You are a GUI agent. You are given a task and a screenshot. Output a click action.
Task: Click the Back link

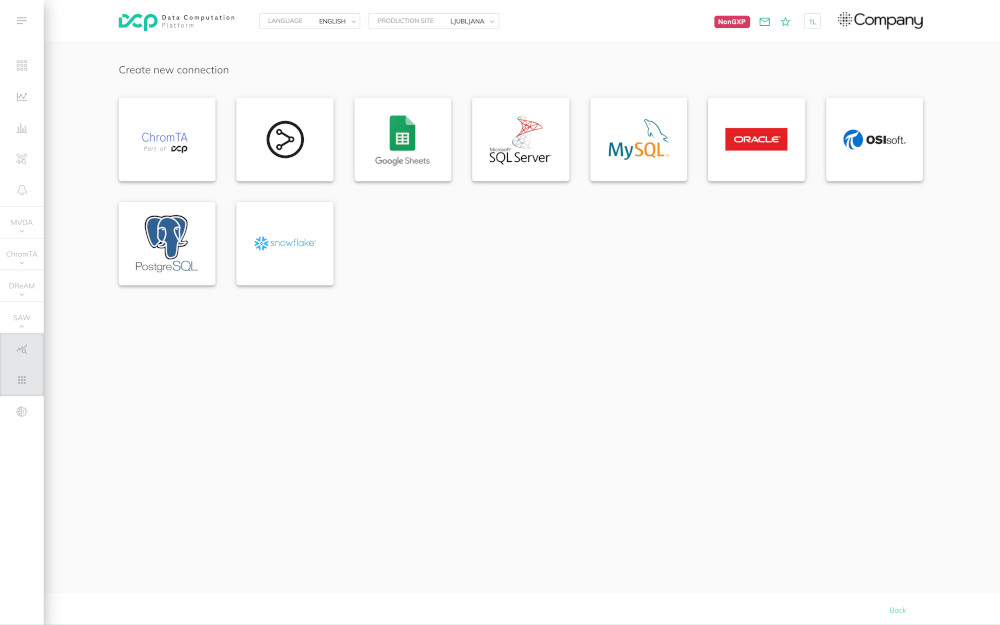(897, 610)
